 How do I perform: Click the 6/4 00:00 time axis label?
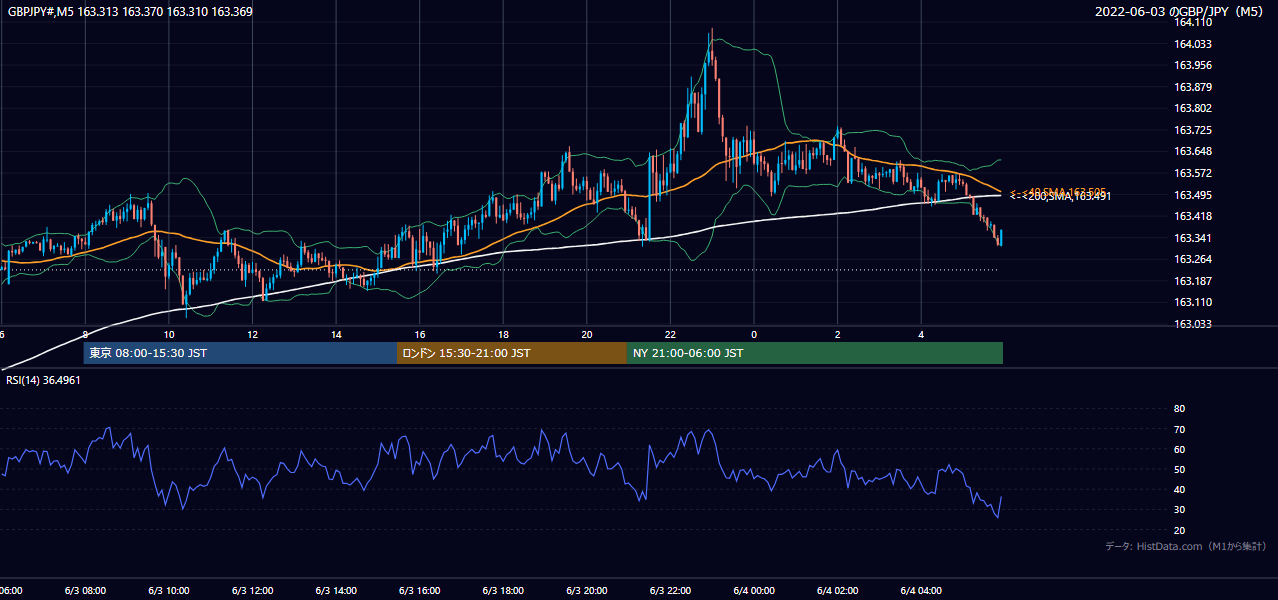point(753,590)
